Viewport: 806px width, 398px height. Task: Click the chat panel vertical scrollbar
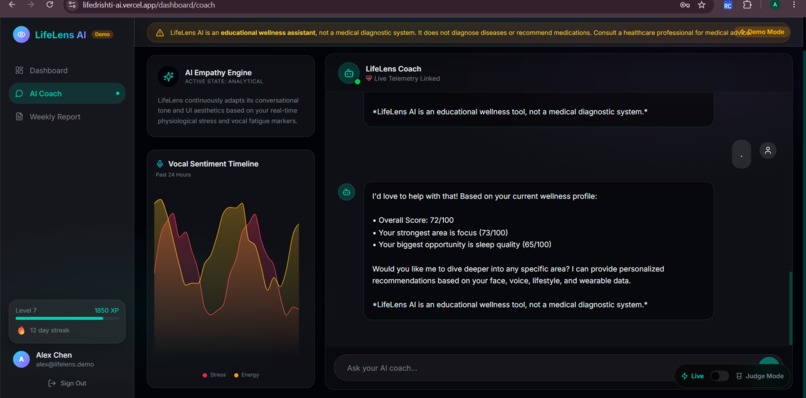[791, 309]
